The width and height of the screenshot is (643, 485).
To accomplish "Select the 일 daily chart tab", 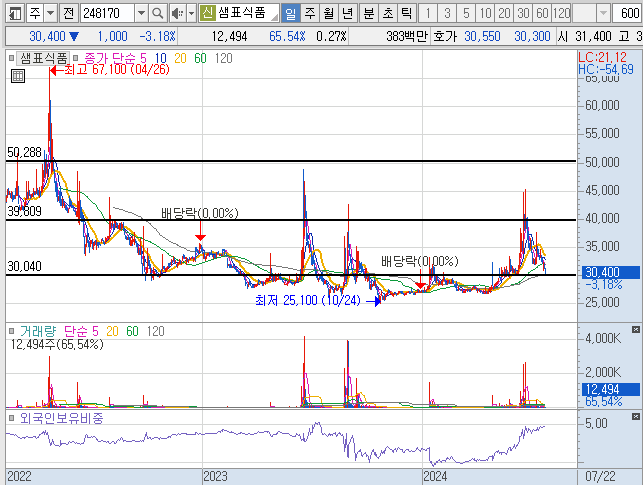I will pyautogui.click(x=290, y=13).
